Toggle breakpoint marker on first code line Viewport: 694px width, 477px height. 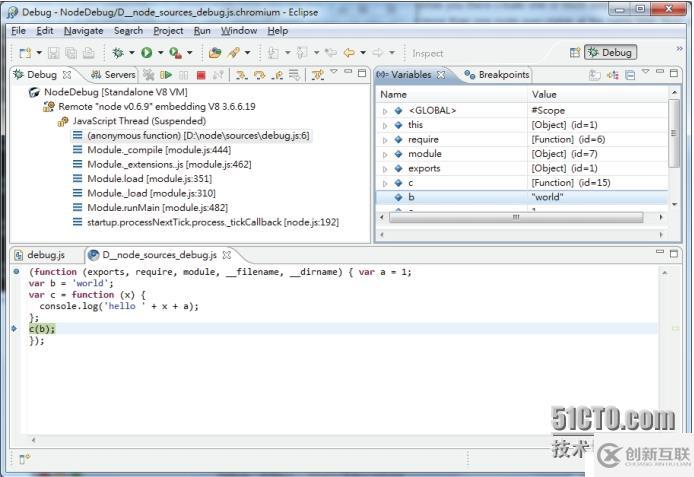16,272
